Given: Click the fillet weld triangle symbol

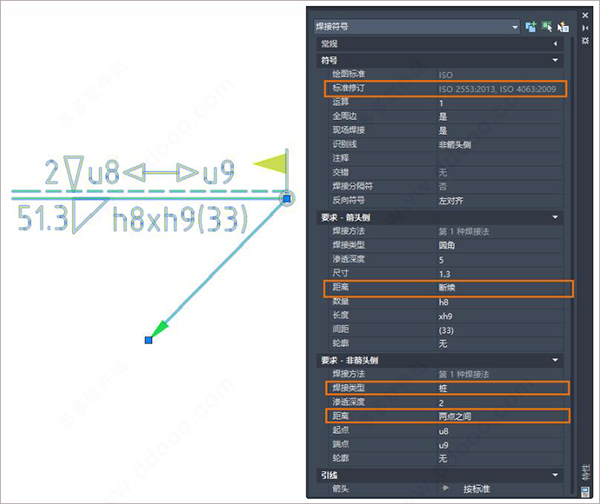Looking at the screenshot, I should [90, 215].
